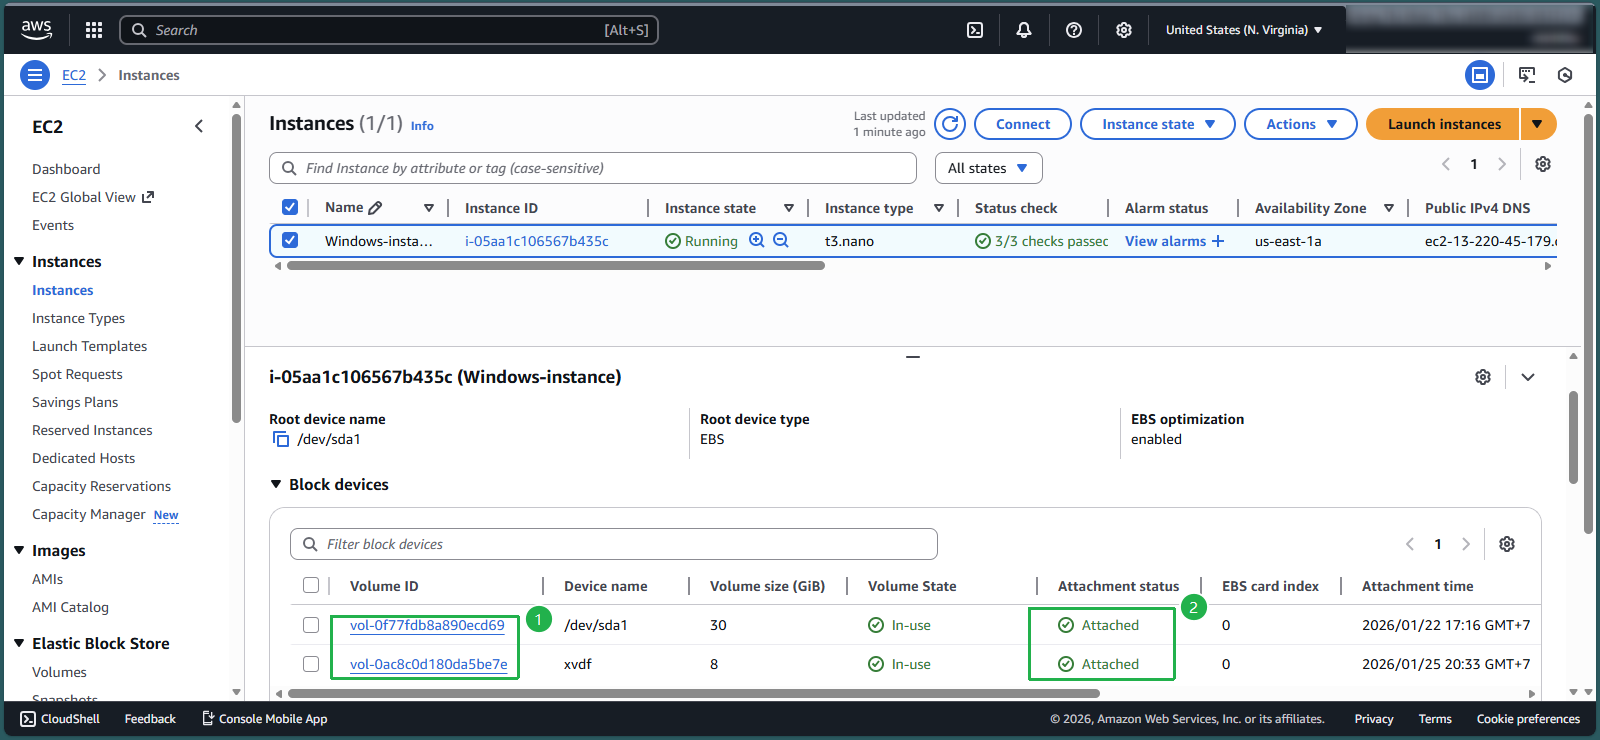Open the Actions dropdown
This screenshot has width=1600, height=740.
tap(1301, 124)
